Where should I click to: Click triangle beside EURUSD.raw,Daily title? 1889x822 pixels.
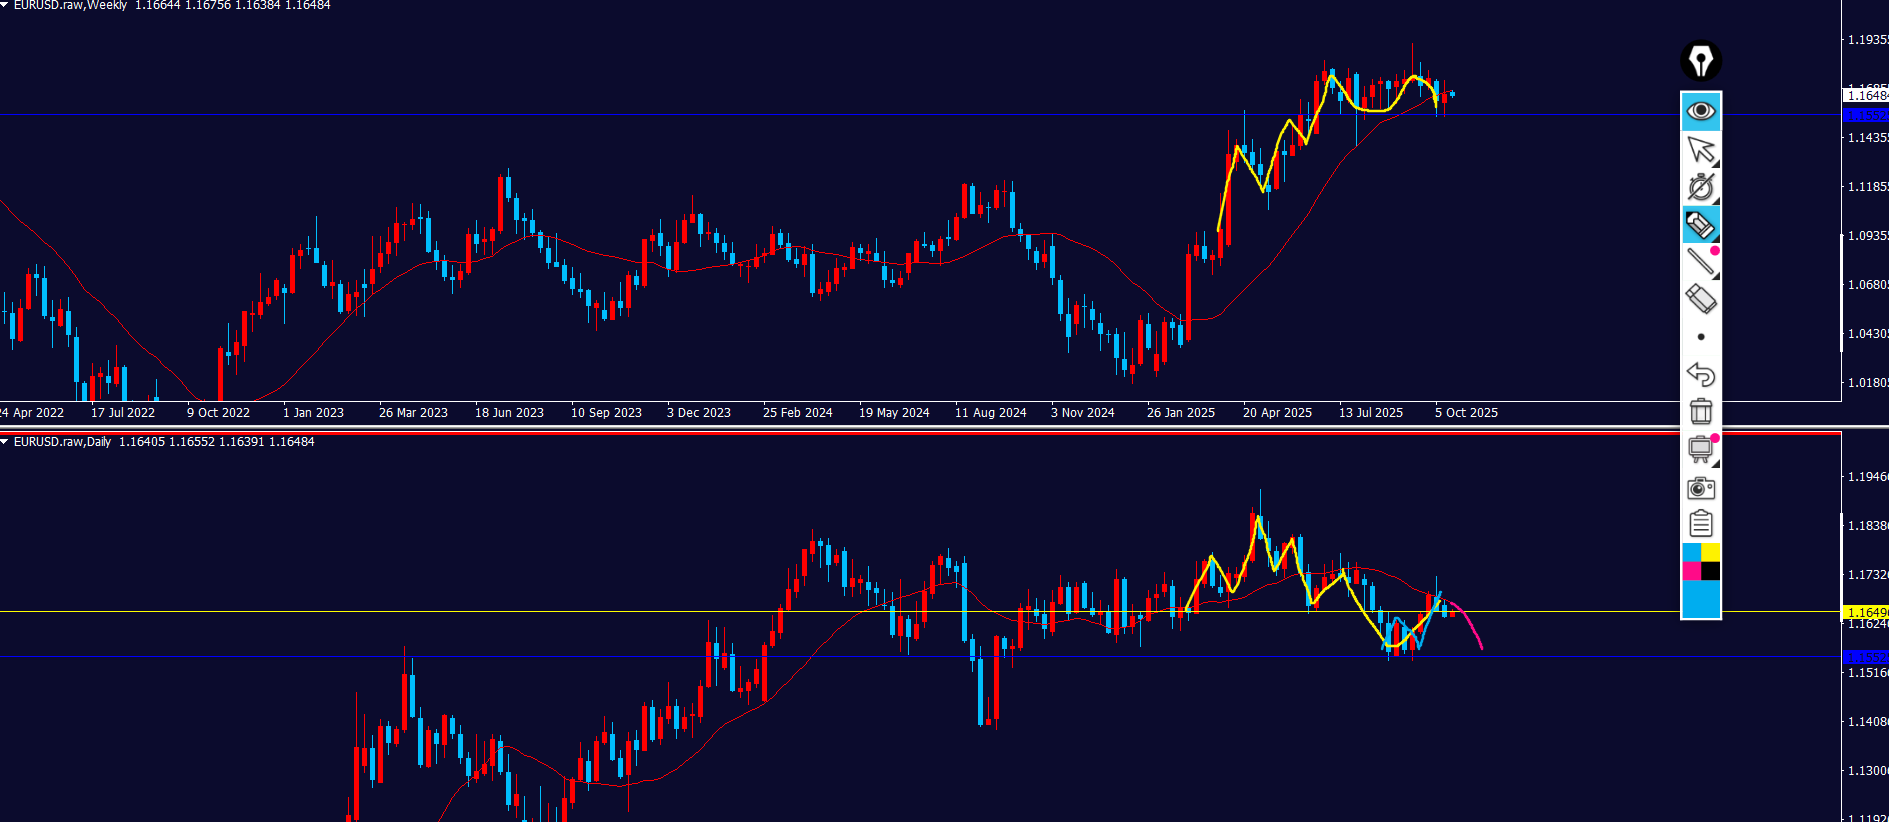point(5,442)
